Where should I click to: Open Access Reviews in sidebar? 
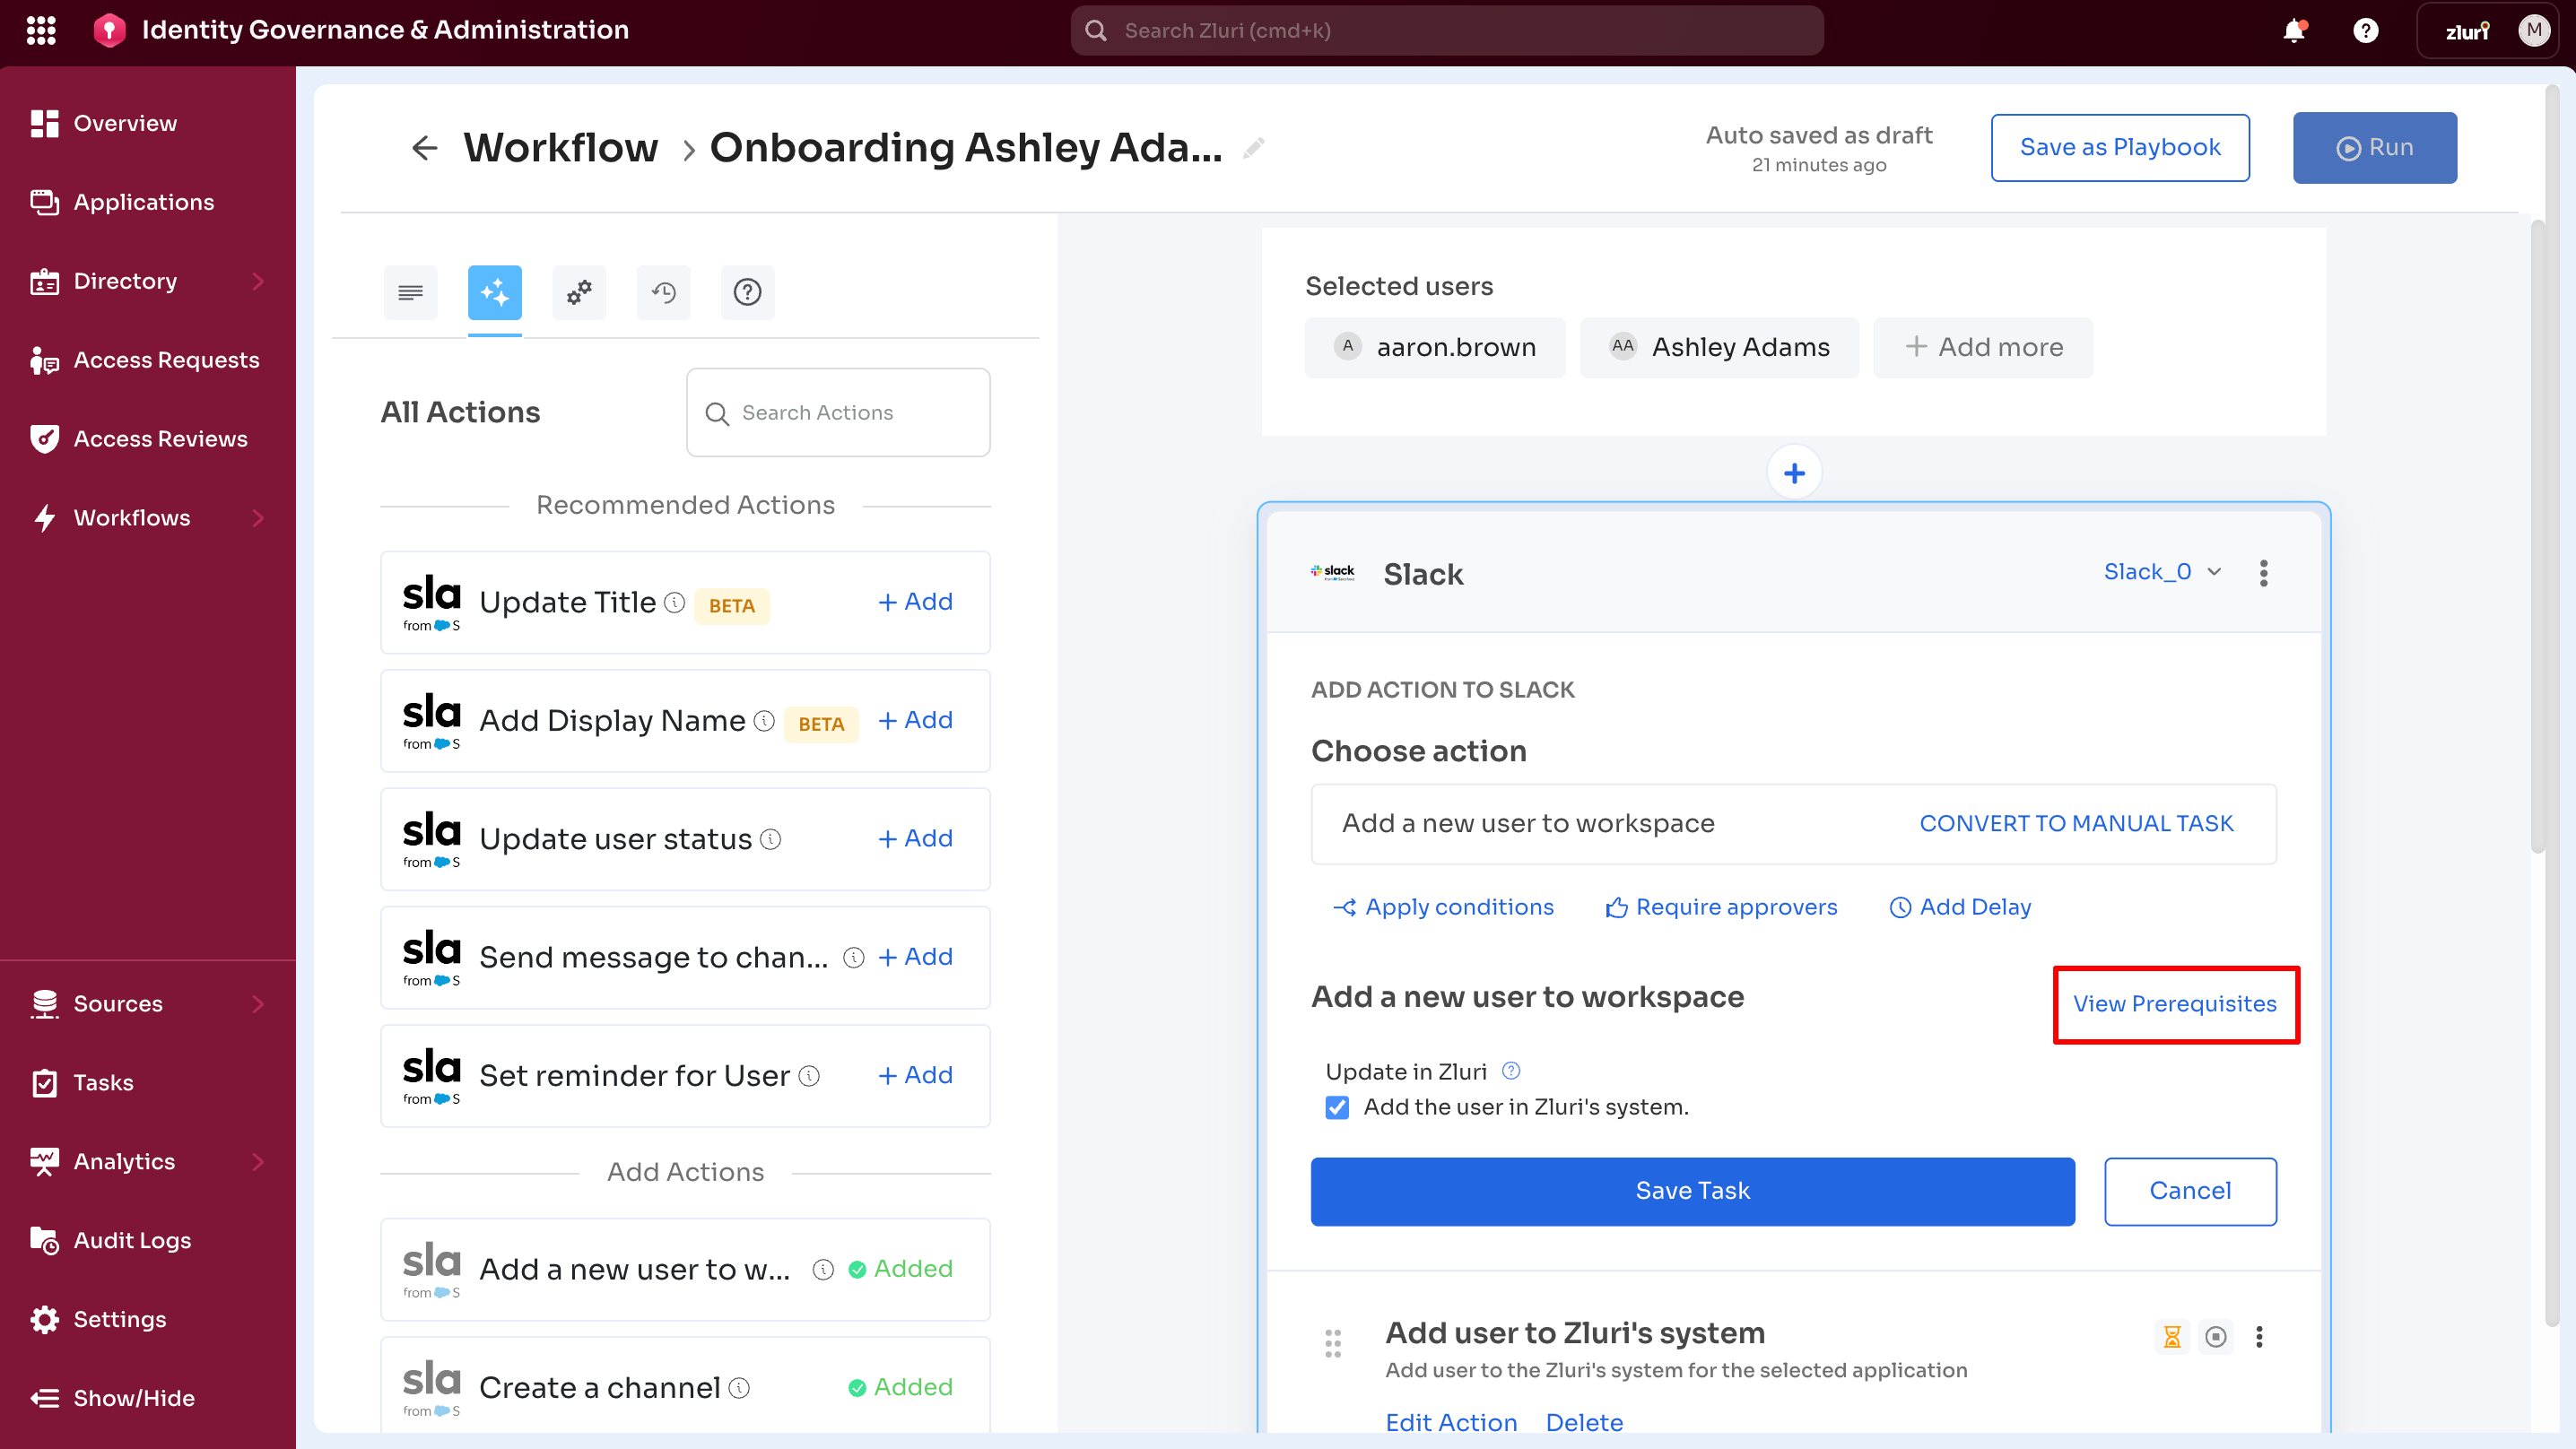click(160, 439)
